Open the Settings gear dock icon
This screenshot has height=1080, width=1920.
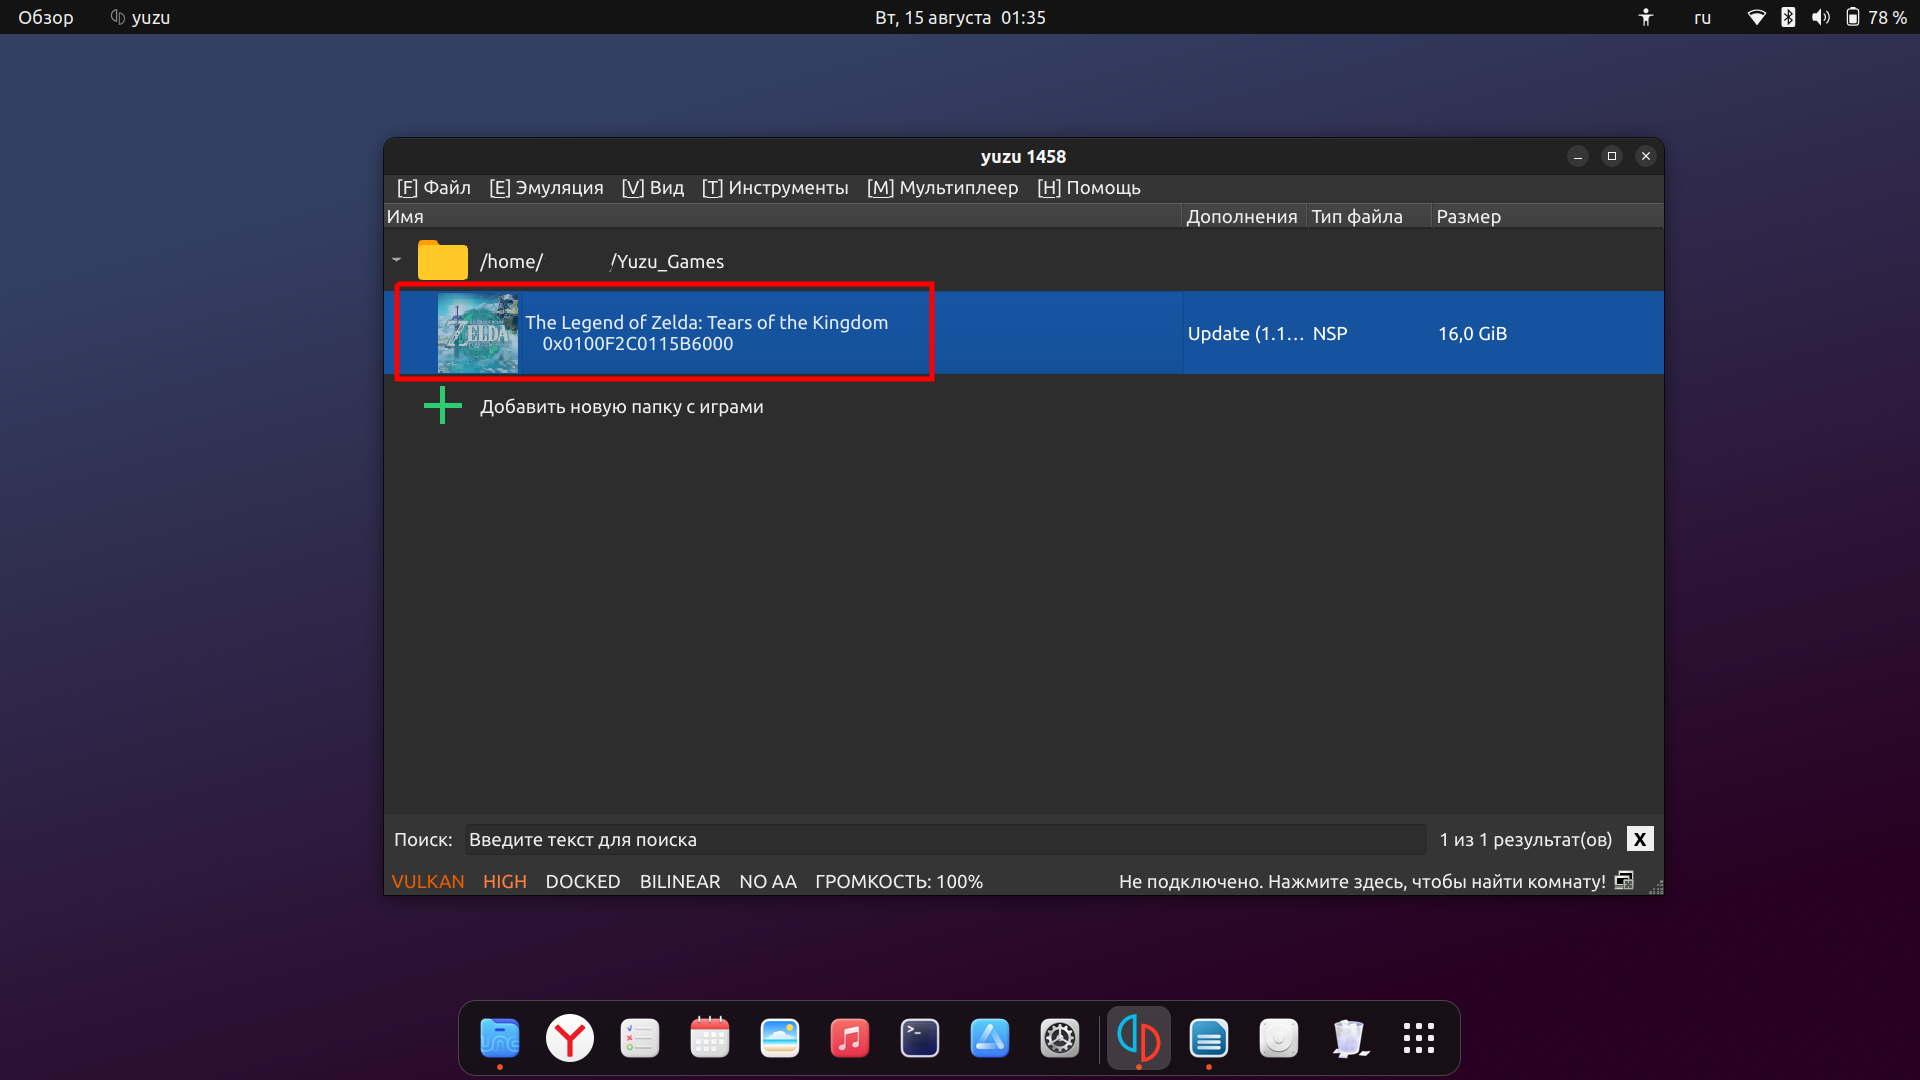[x=1060, y=1038]
